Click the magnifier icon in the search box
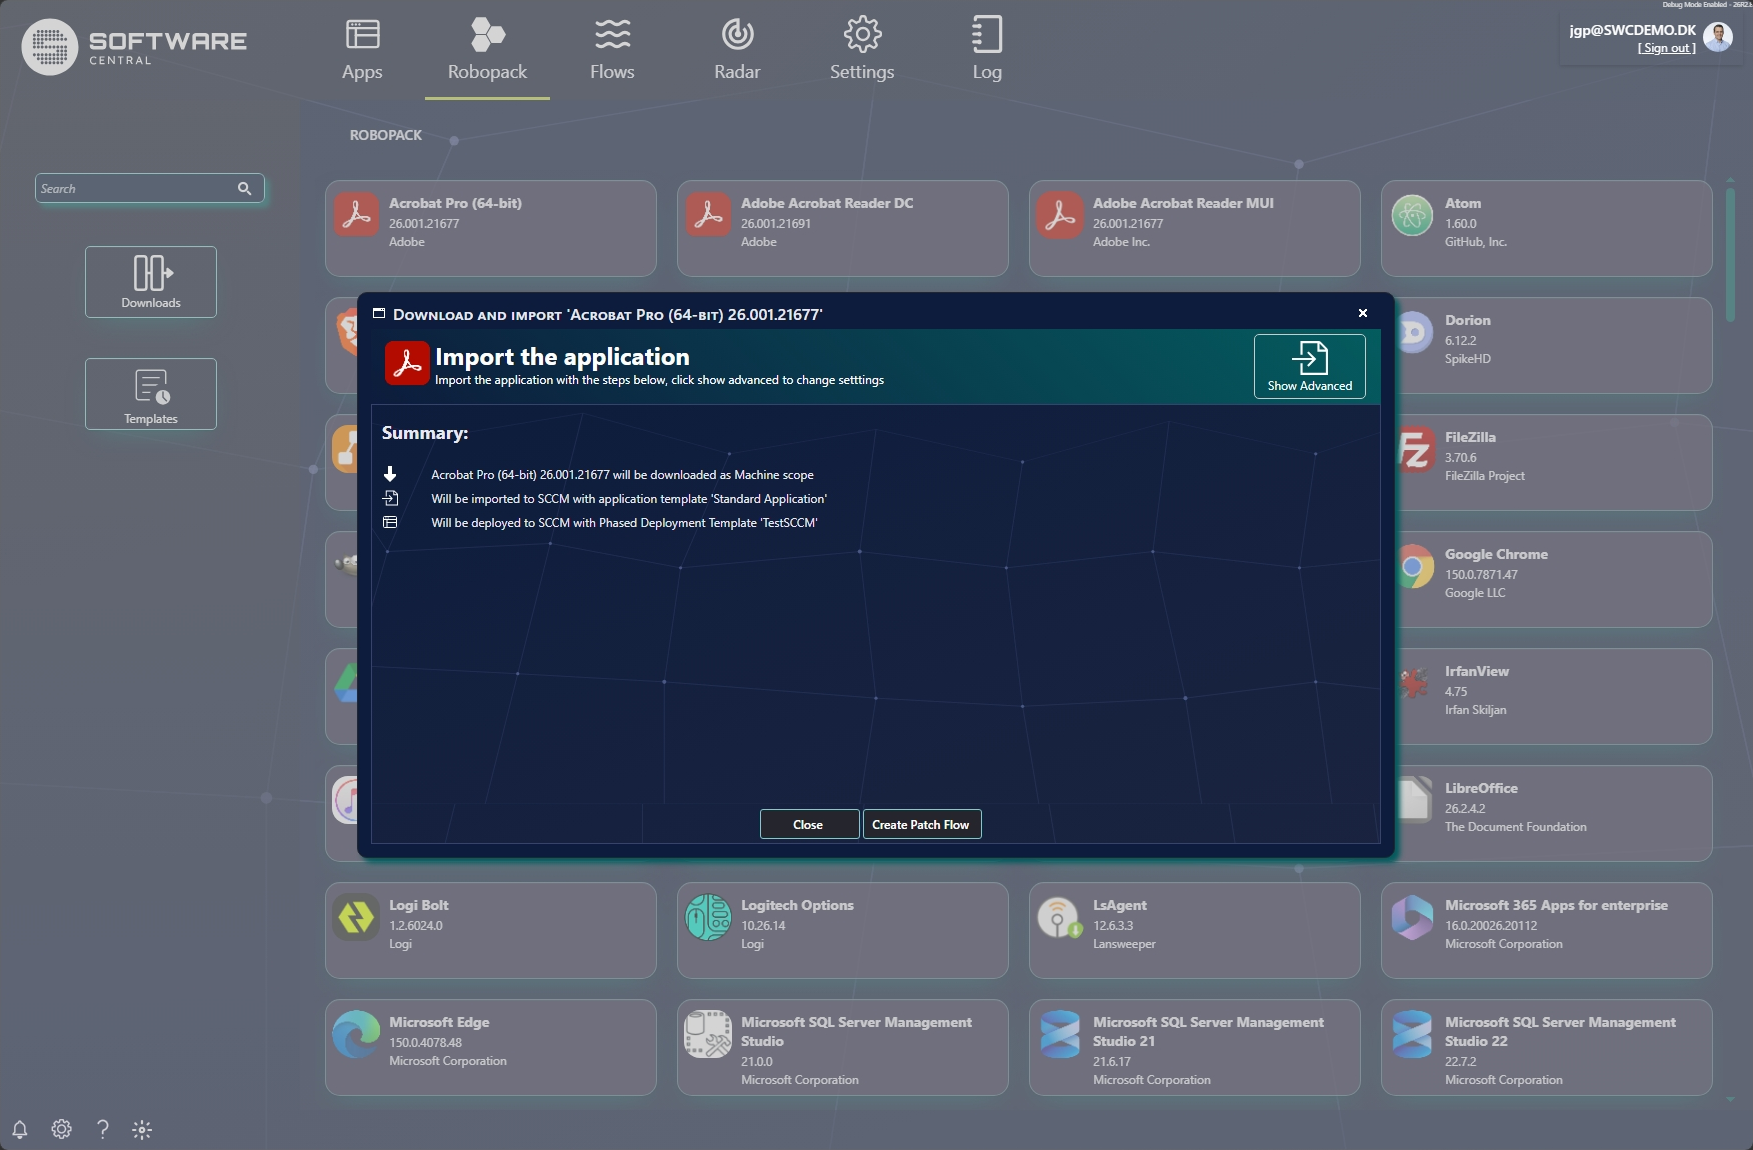Viewport: 1753px width, 1150px height. click(x=244, y=188)
